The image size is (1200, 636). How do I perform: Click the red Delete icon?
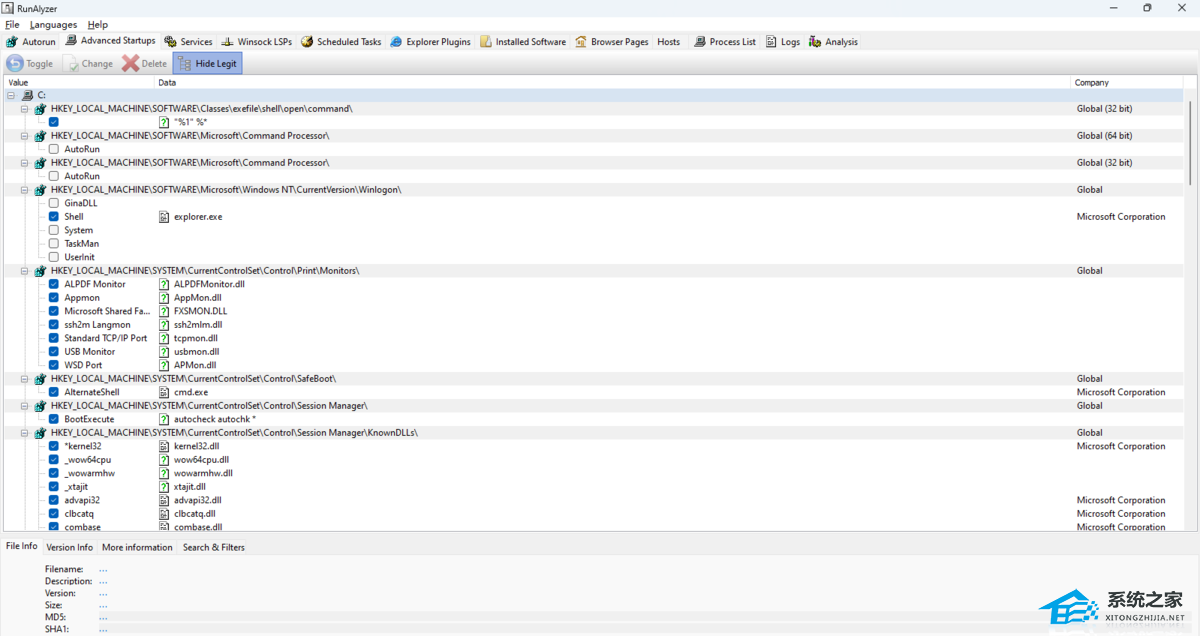(130, 63)
